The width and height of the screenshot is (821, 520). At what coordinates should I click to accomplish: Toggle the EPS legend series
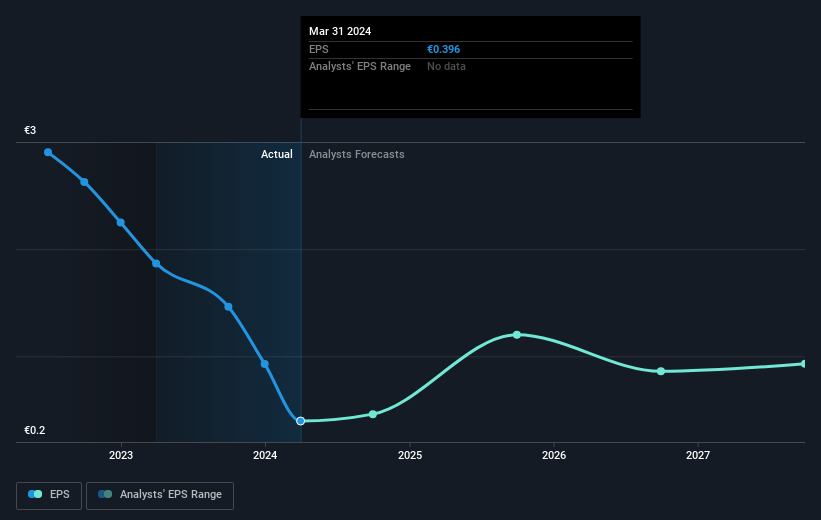(49, 495)
